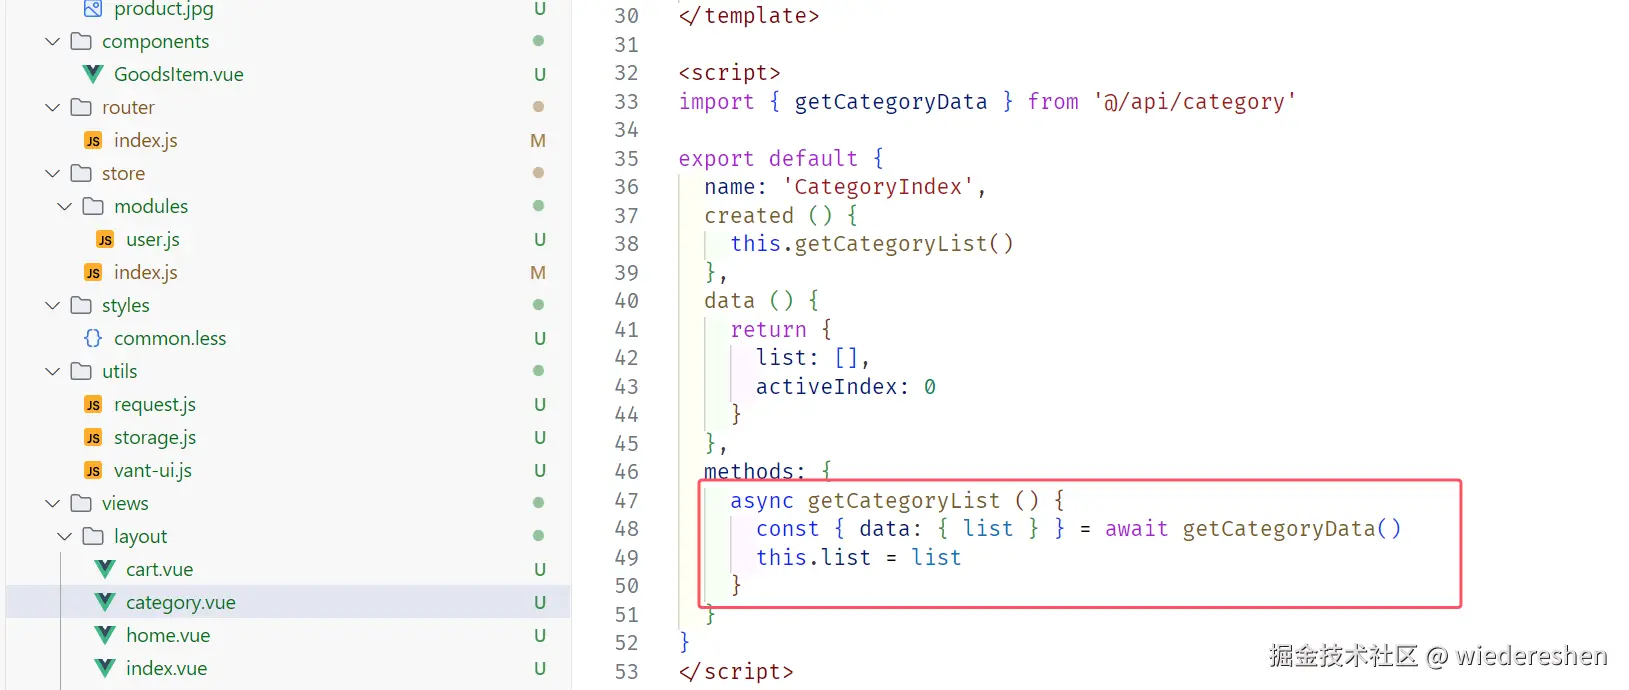1629x690 pixels.
Task: Select the views folder label
Action: (x=125, y=503)
